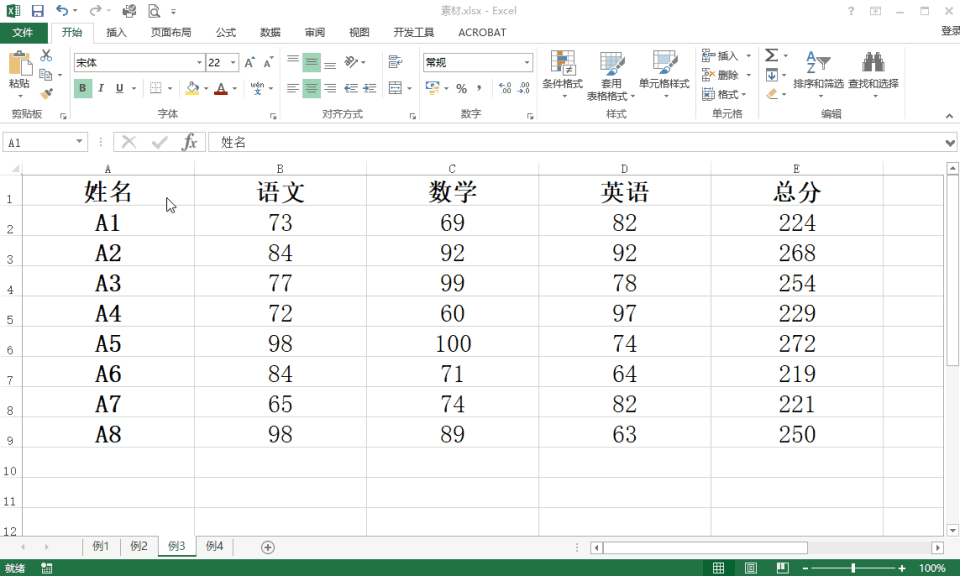Screen dimensions: 960x576
Task: Expand the Name Box dropdown arrow
Action: click(x=79, y=142)
